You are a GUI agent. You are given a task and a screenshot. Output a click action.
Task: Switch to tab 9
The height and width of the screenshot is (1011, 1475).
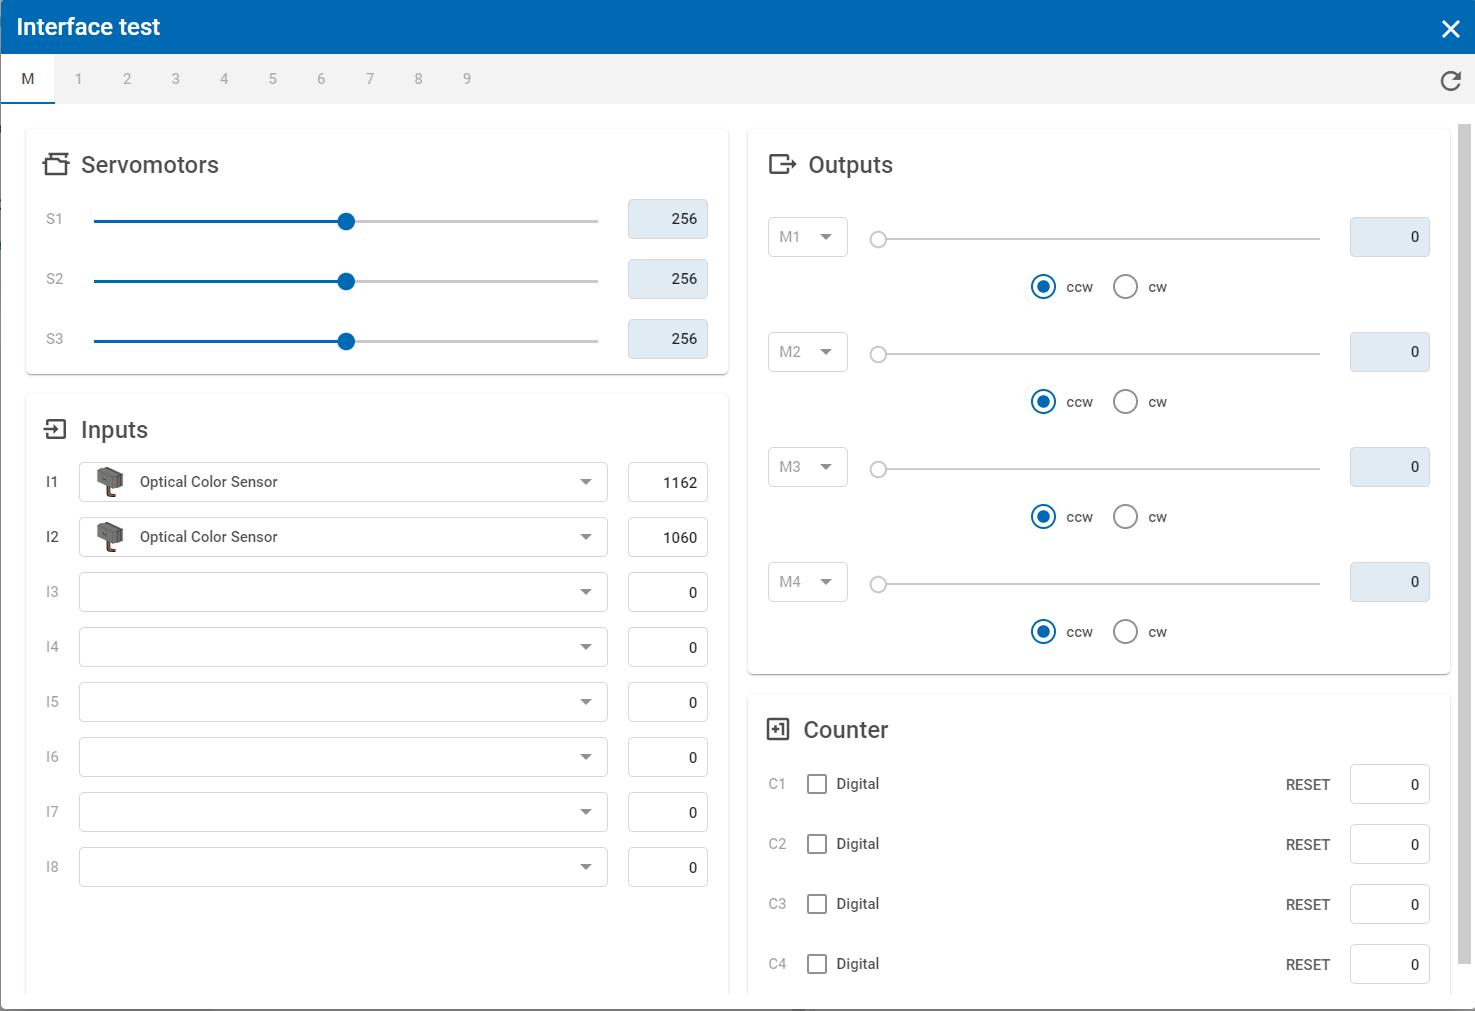point(467,79)
